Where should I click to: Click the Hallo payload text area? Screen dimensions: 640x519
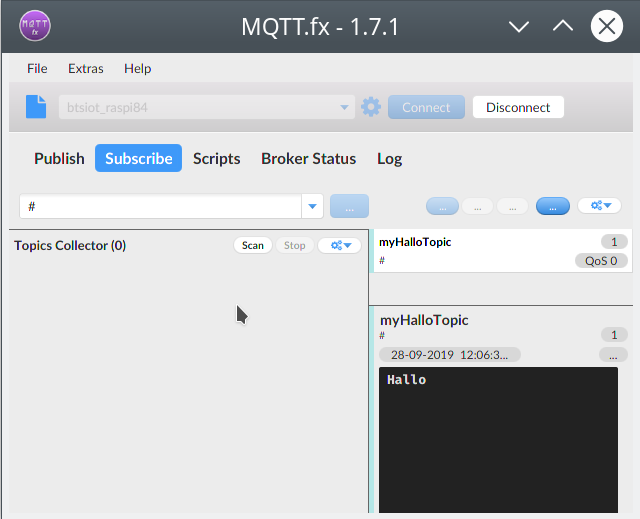(x=498, y=439)
